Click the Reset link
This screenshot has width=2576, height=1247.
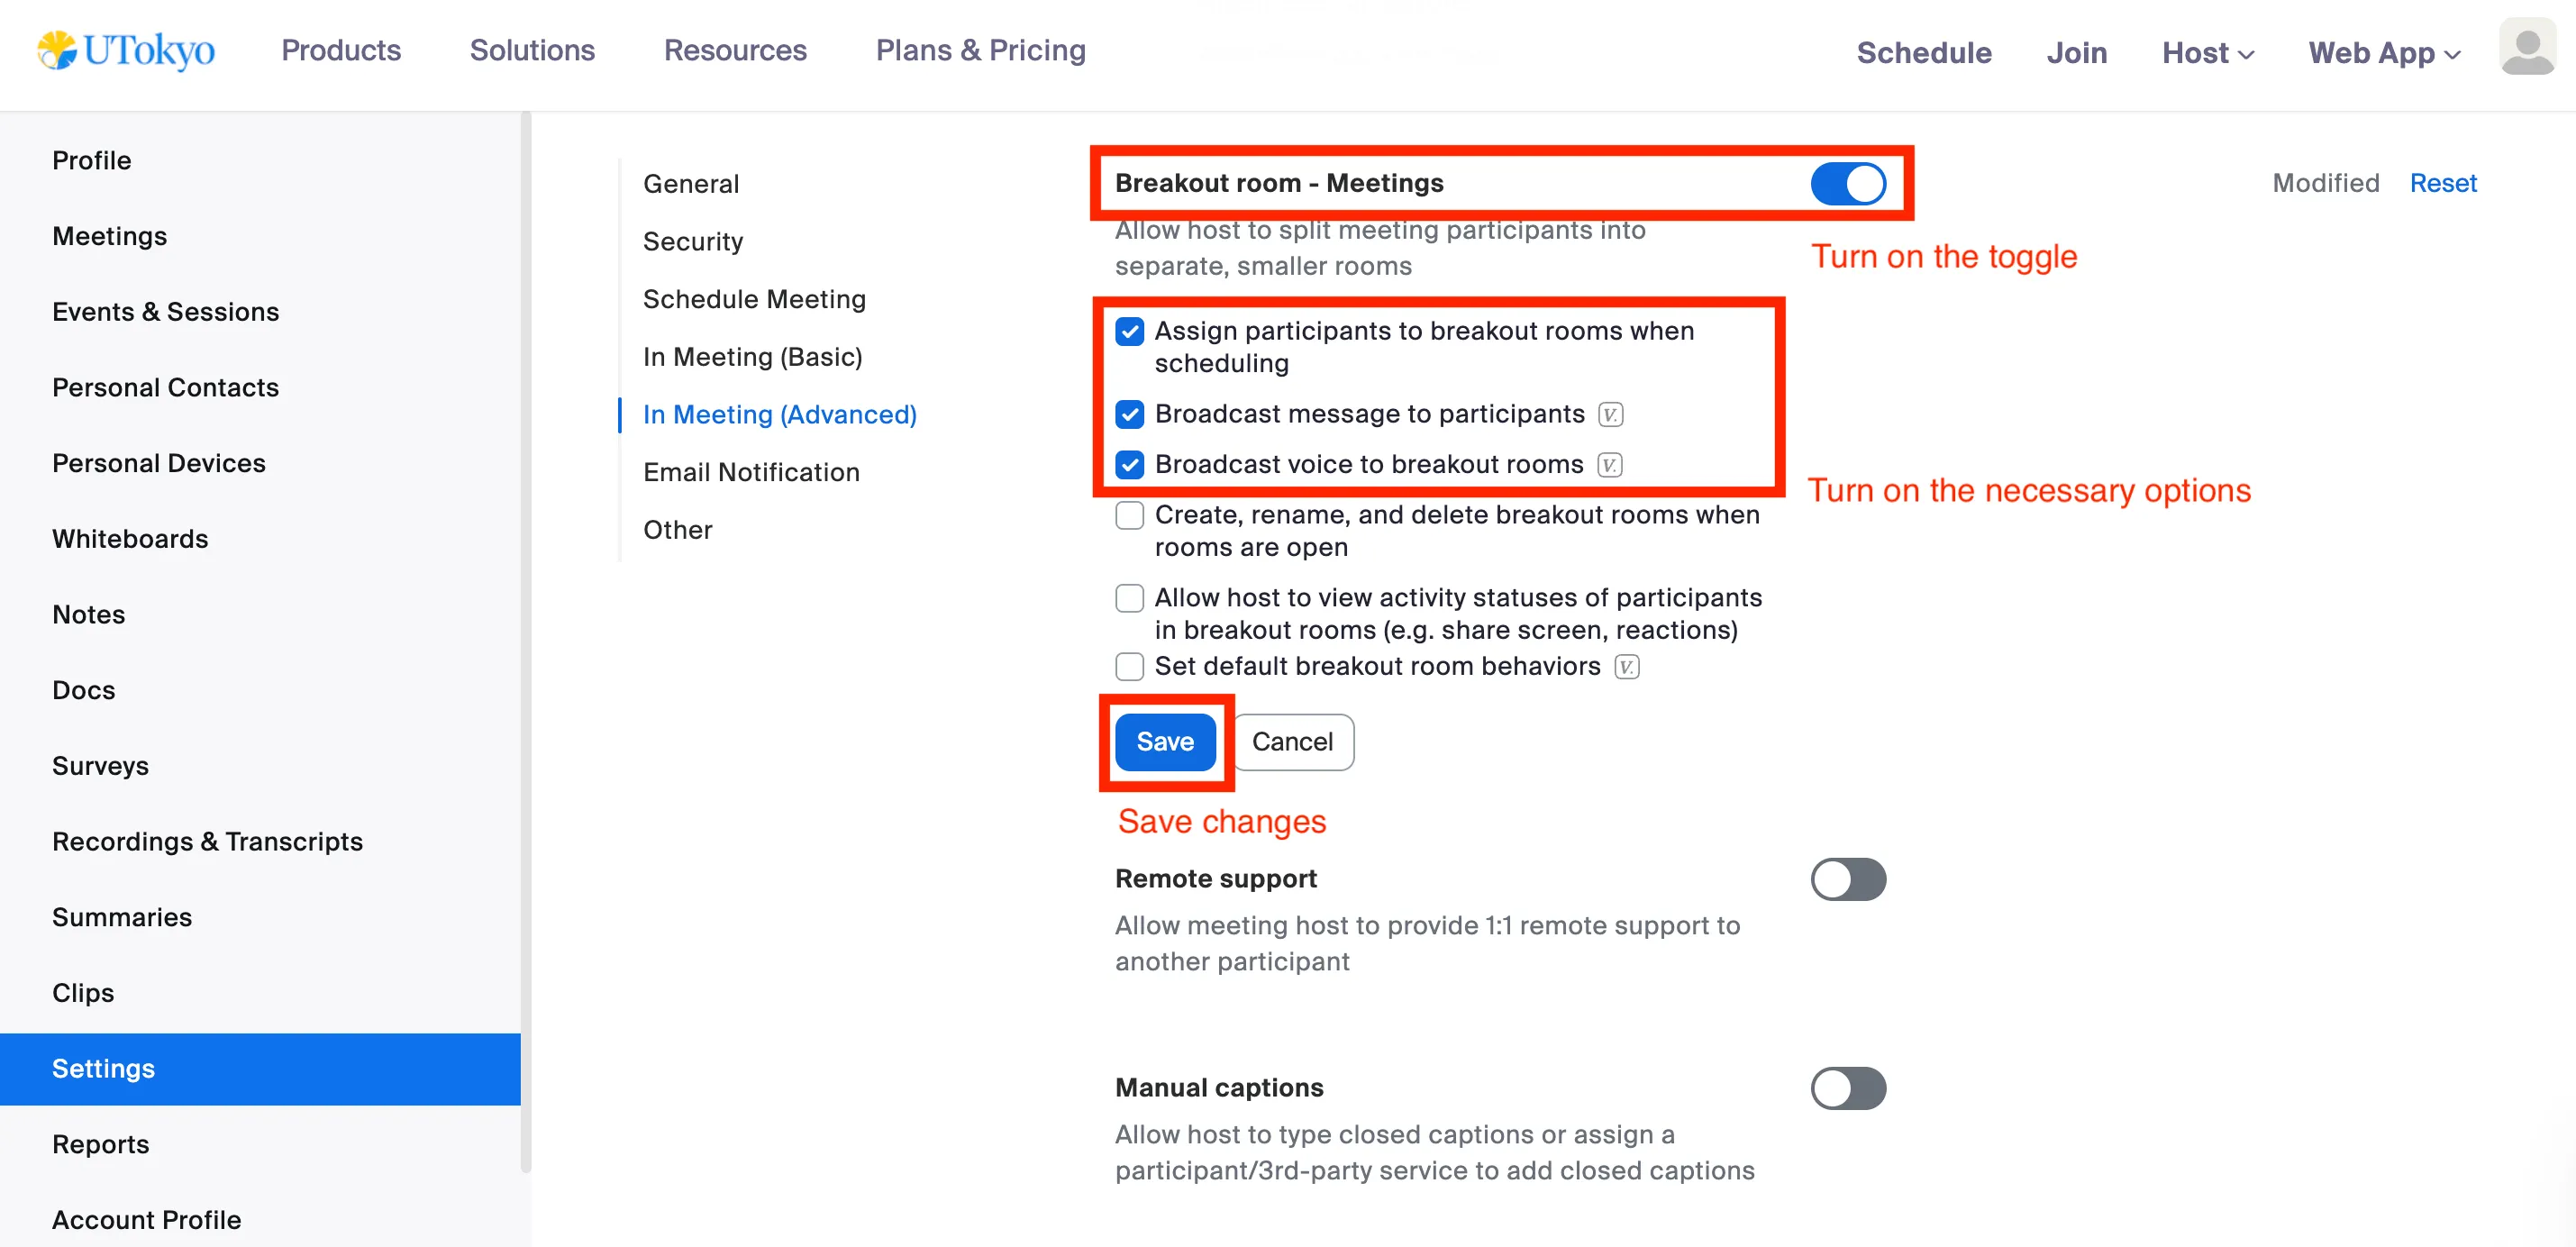[2442, 183]
